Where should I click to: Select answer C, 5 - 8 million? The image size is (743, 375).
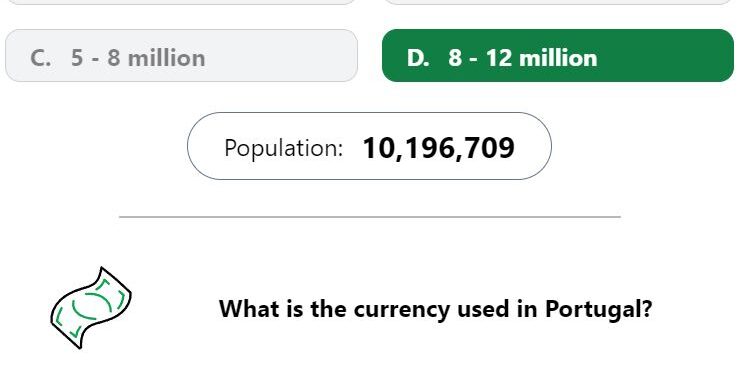point(181,55)
